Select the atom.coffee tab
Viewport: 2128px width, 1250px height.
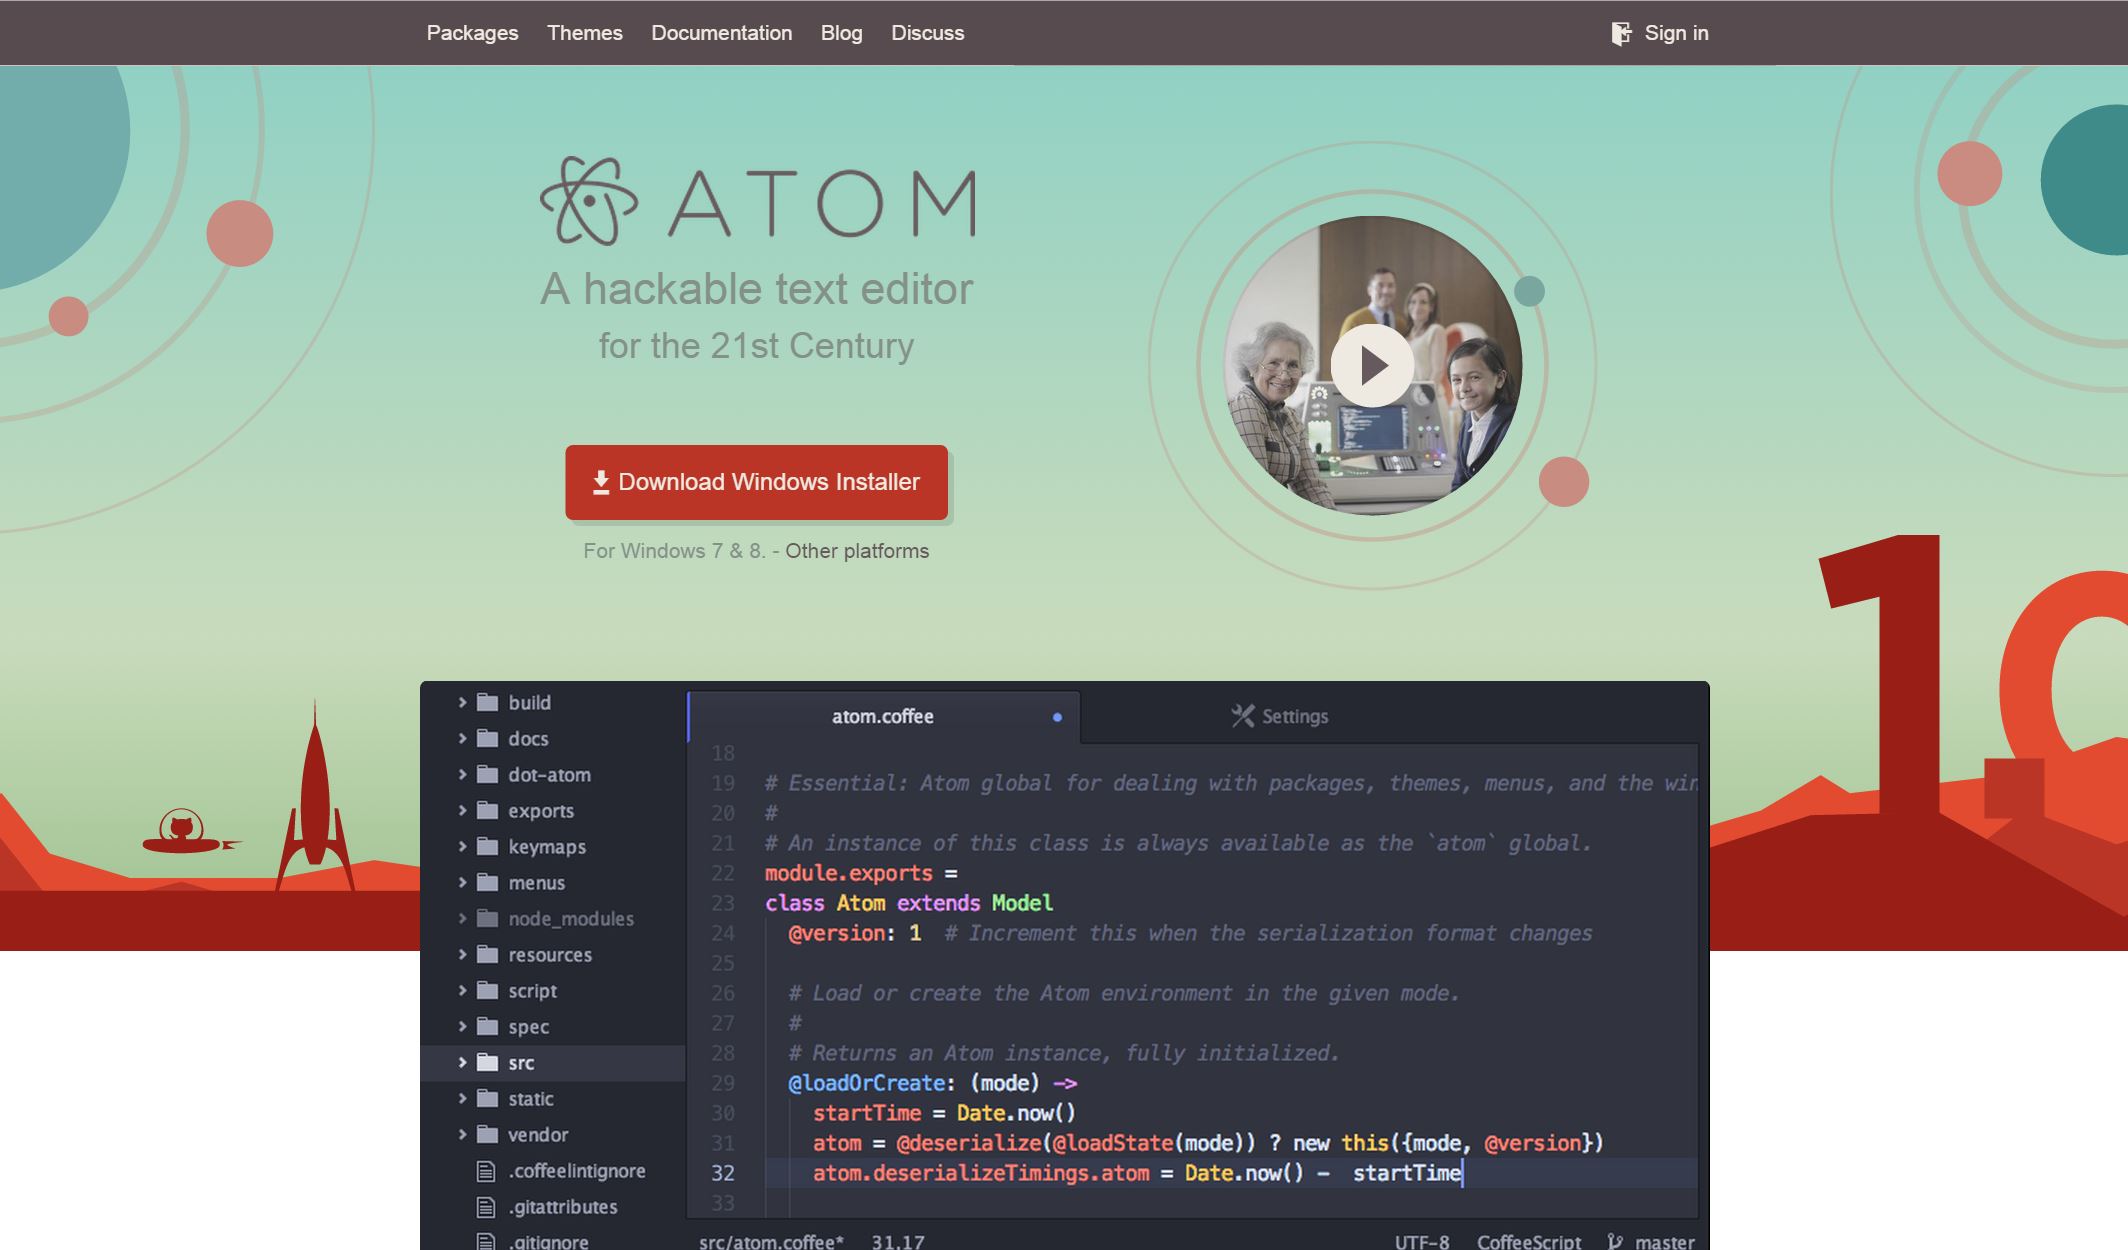tap(883, 716)
